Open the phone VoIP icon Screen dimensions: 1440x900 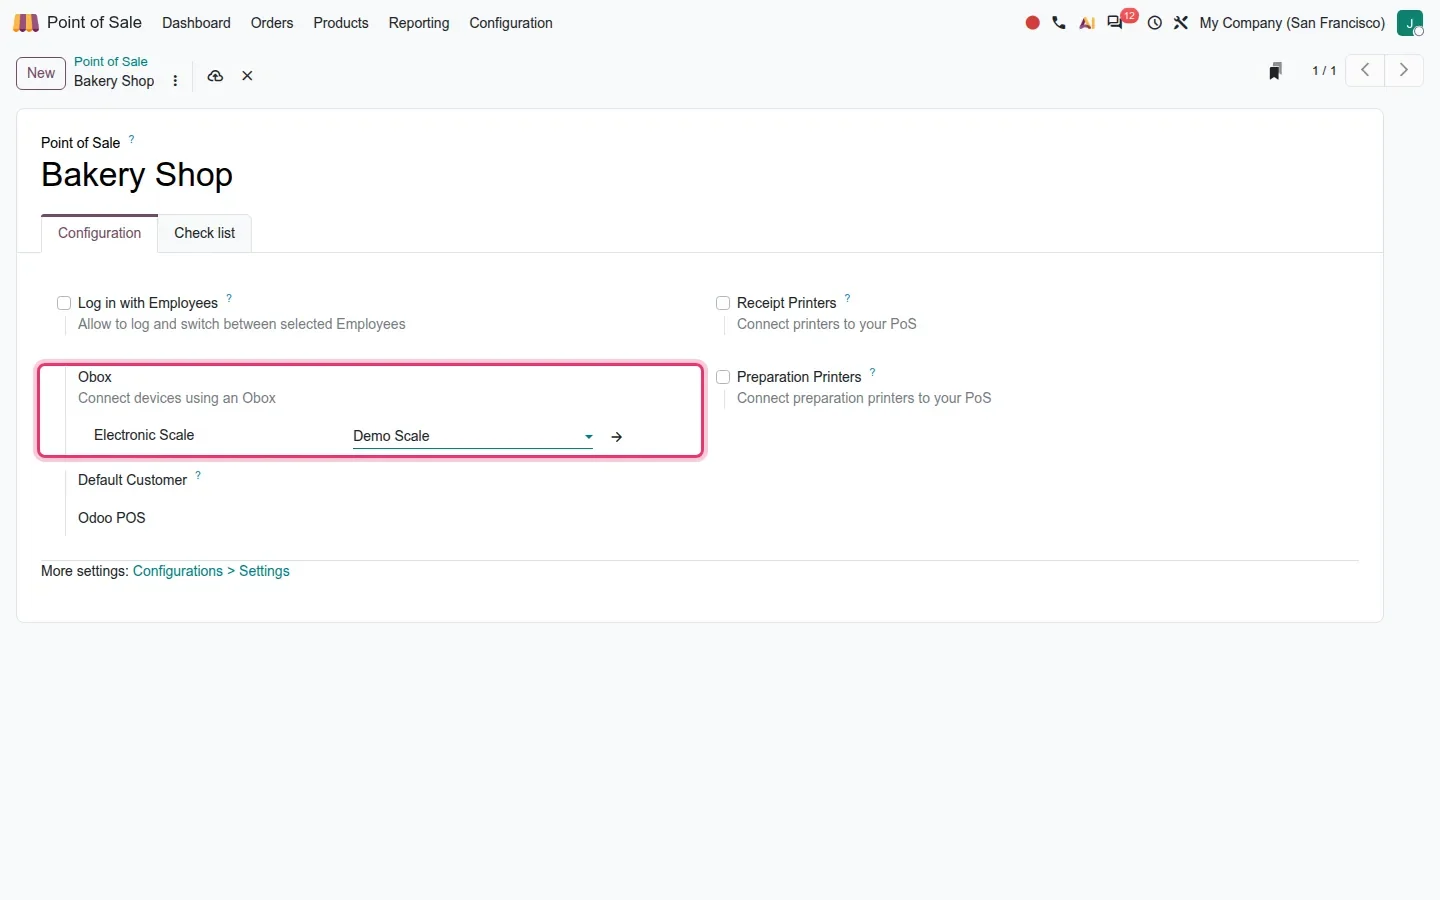tap(1059, 23)
